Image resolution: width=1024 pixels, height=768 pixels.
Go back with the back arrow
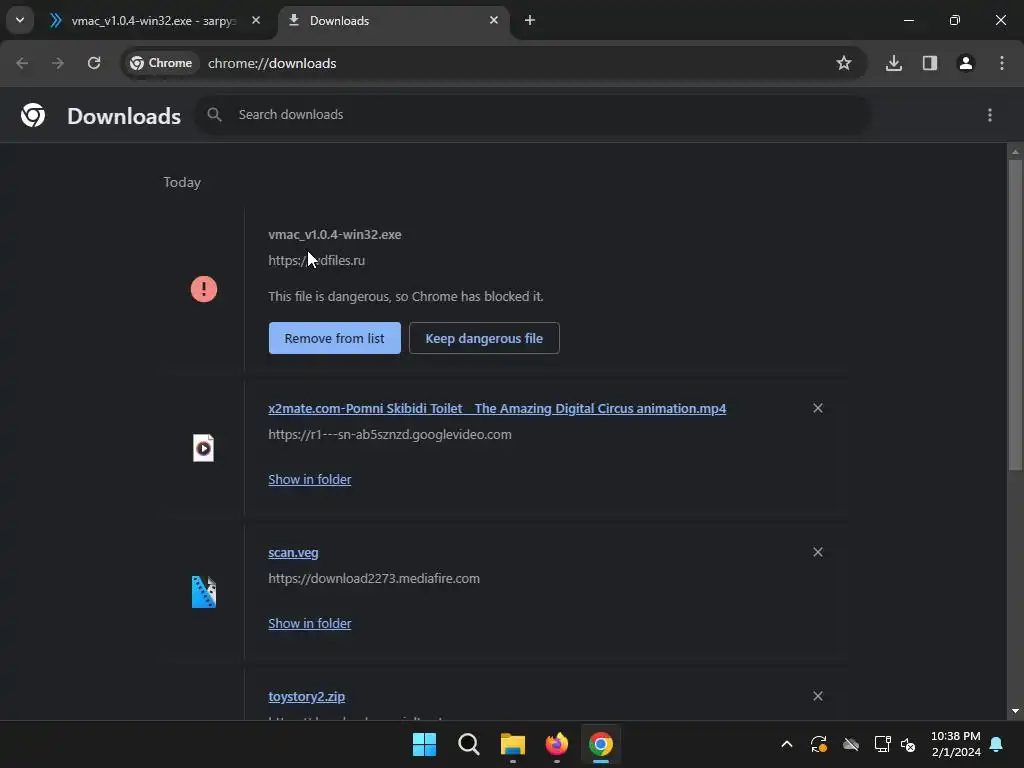pos(22,63)
